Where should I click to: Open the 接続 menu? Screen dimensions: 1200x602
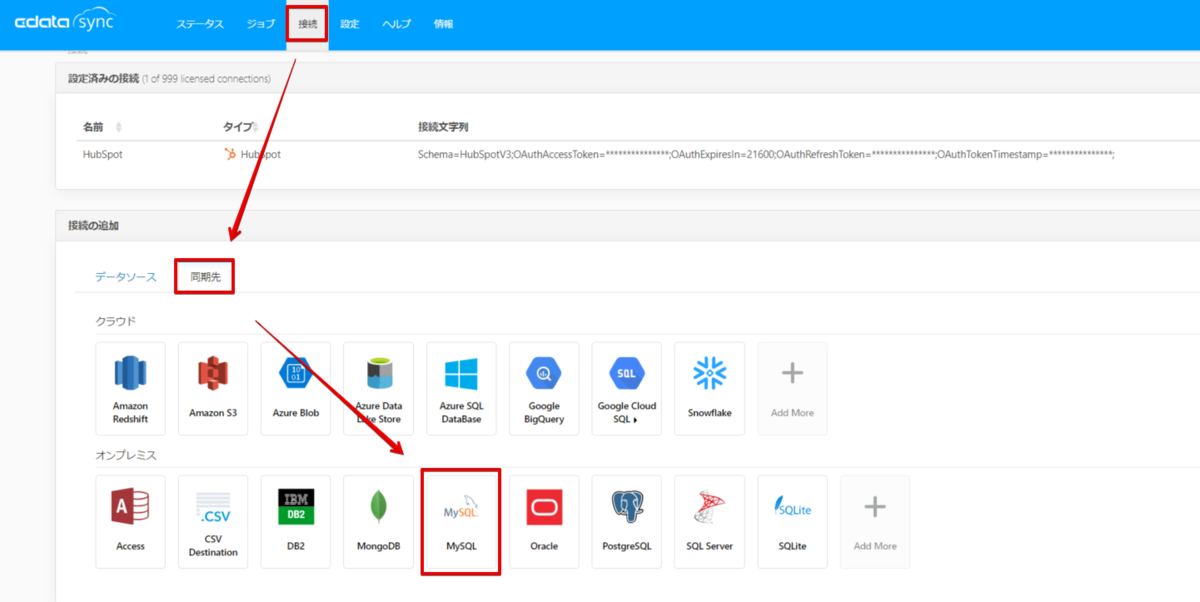(x=307, y=24)
